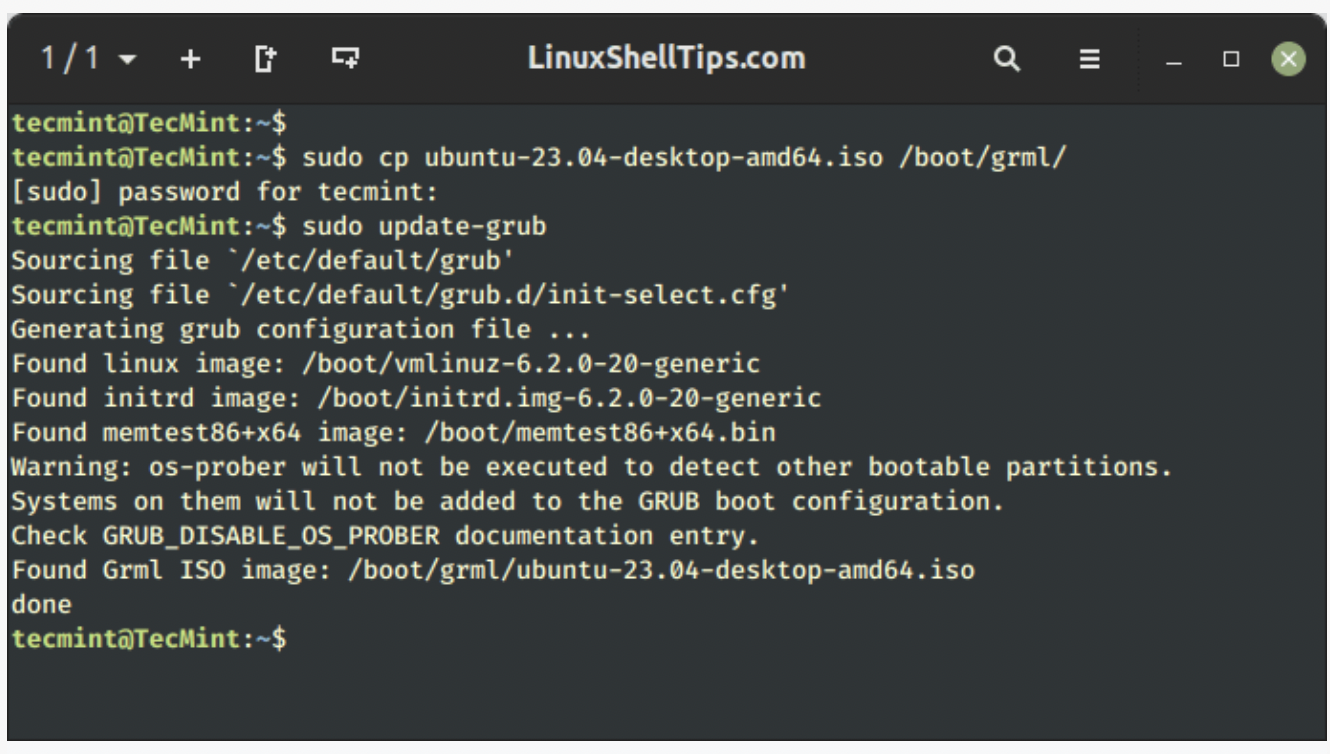This screenshot has width=1330, height=754.
Task: Click the LinuxShellTips.com window title
Action: (666, 58)
